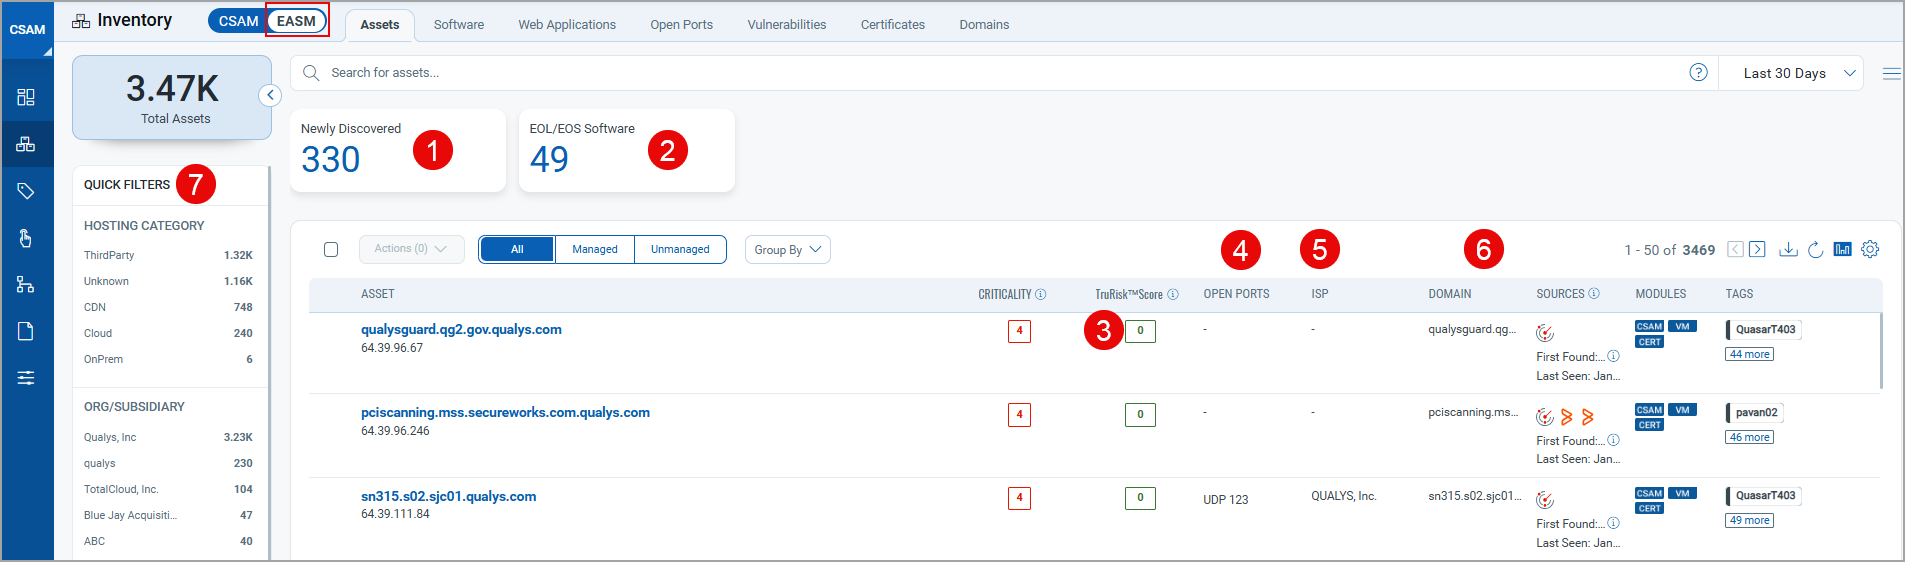This screenshot has height=562, width=1905.
Task: Click the search for assets field
Action: [1004, 73]
